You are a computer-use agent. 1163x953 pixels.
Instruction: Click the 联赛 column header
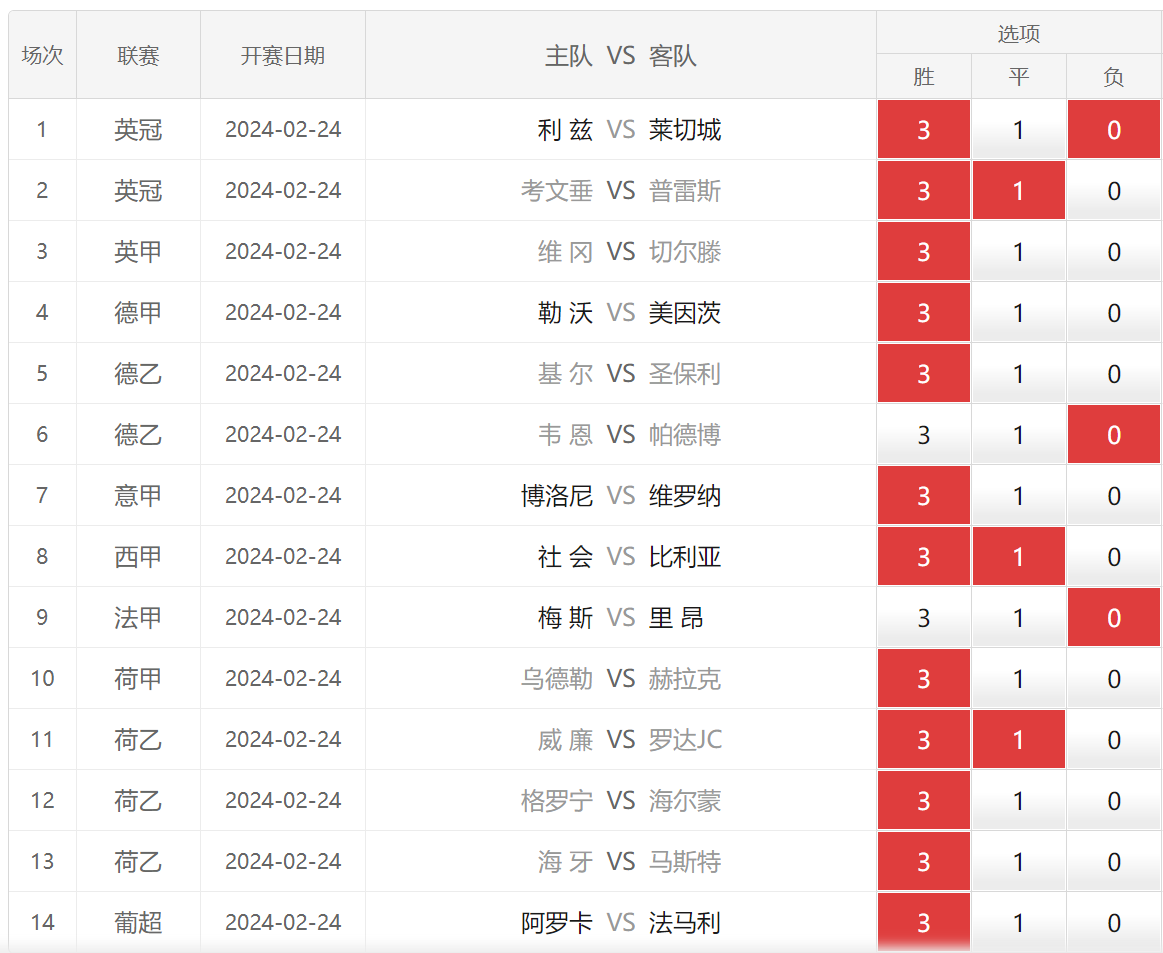[138, 55]
